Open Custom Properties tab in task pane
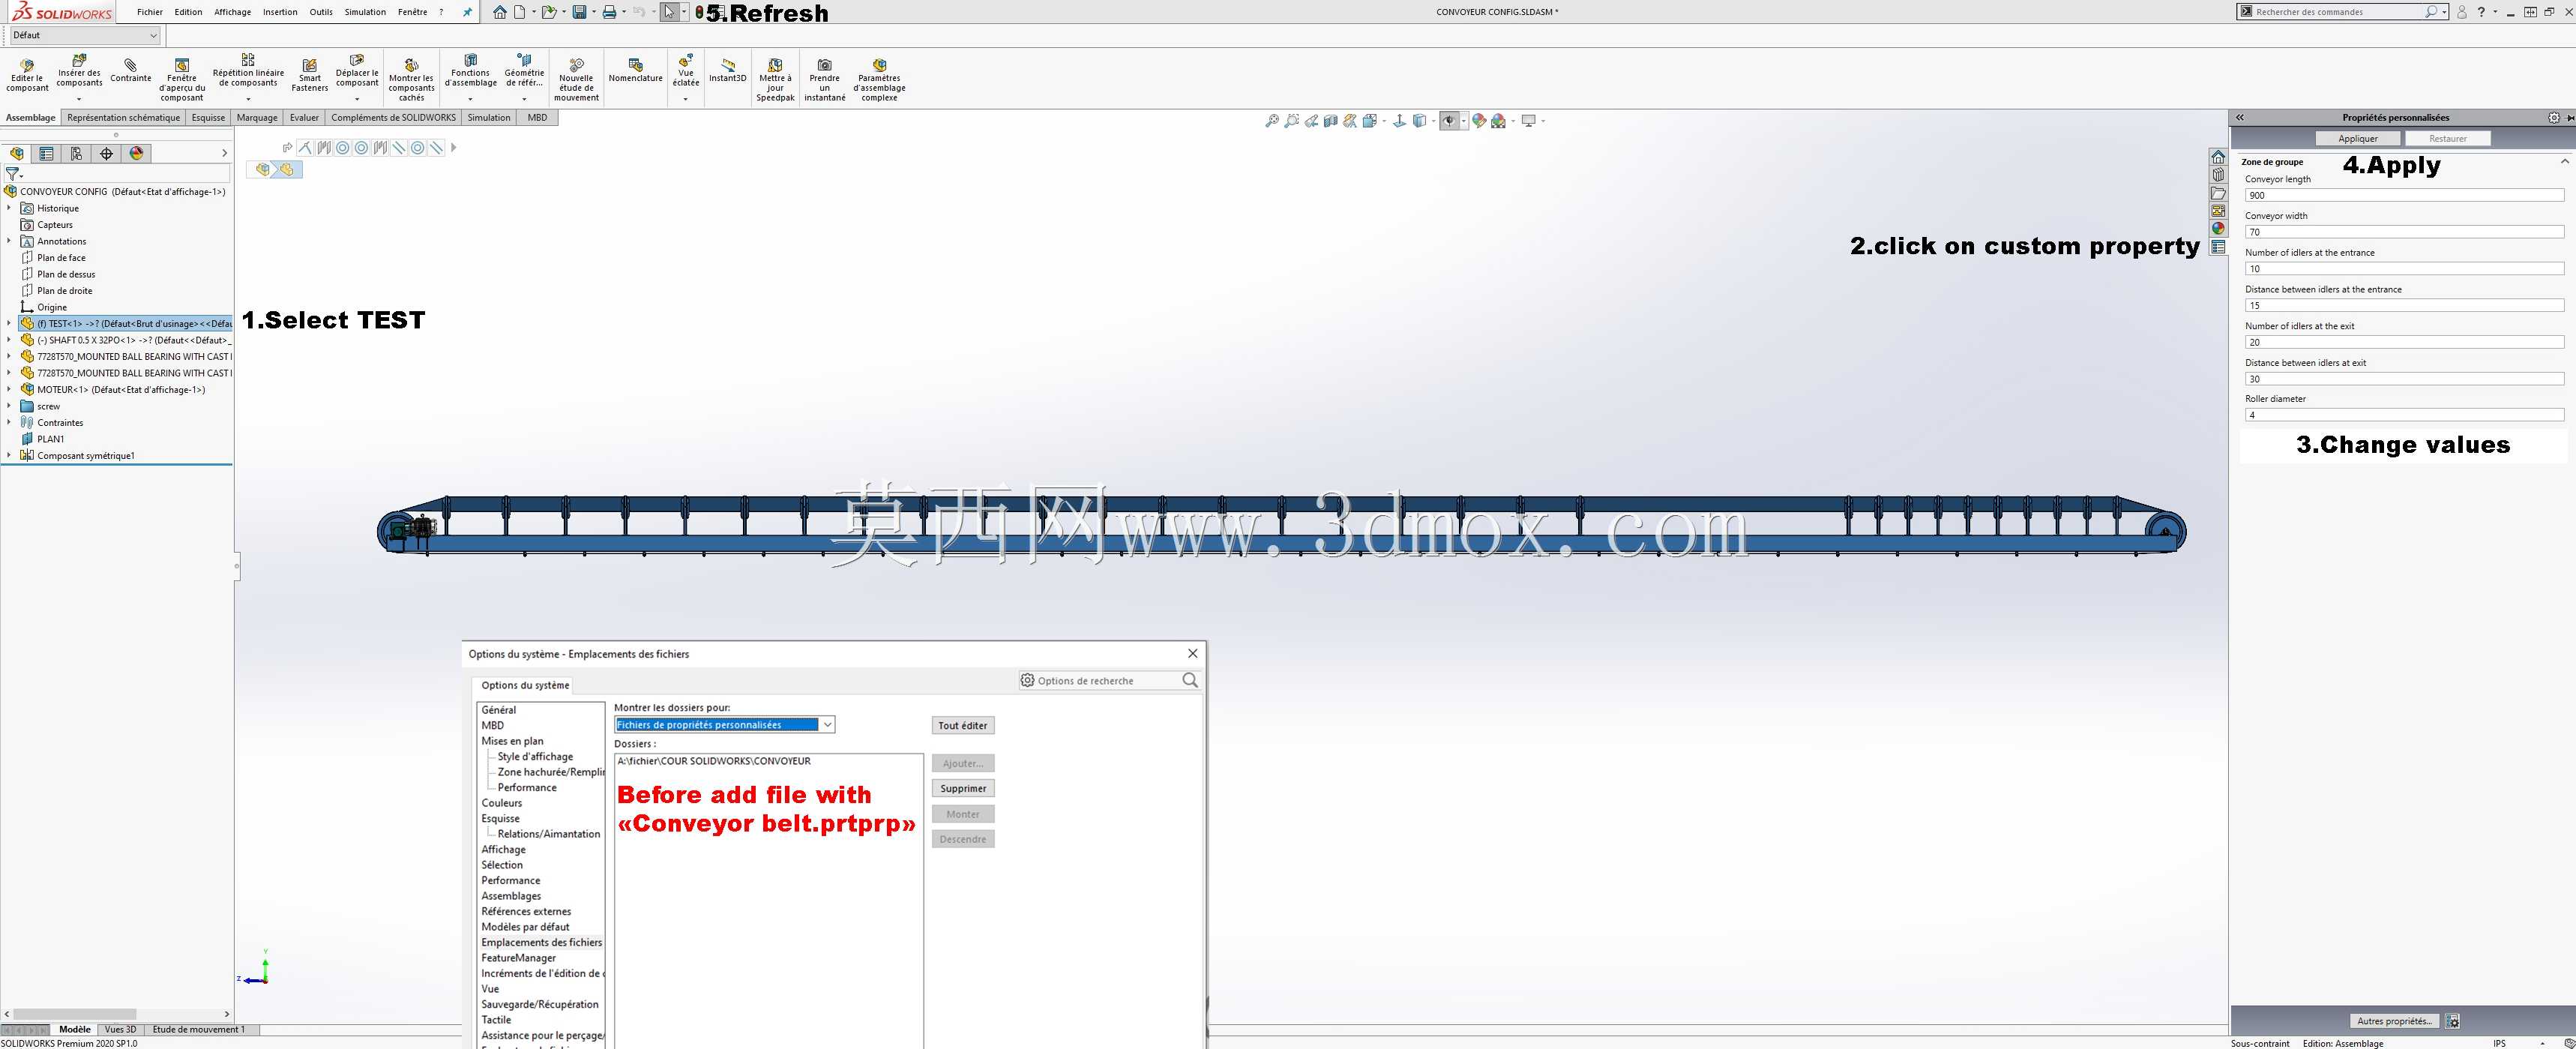The image size is (2576, 1049). pyautogui.click(x=2218, y=247)
